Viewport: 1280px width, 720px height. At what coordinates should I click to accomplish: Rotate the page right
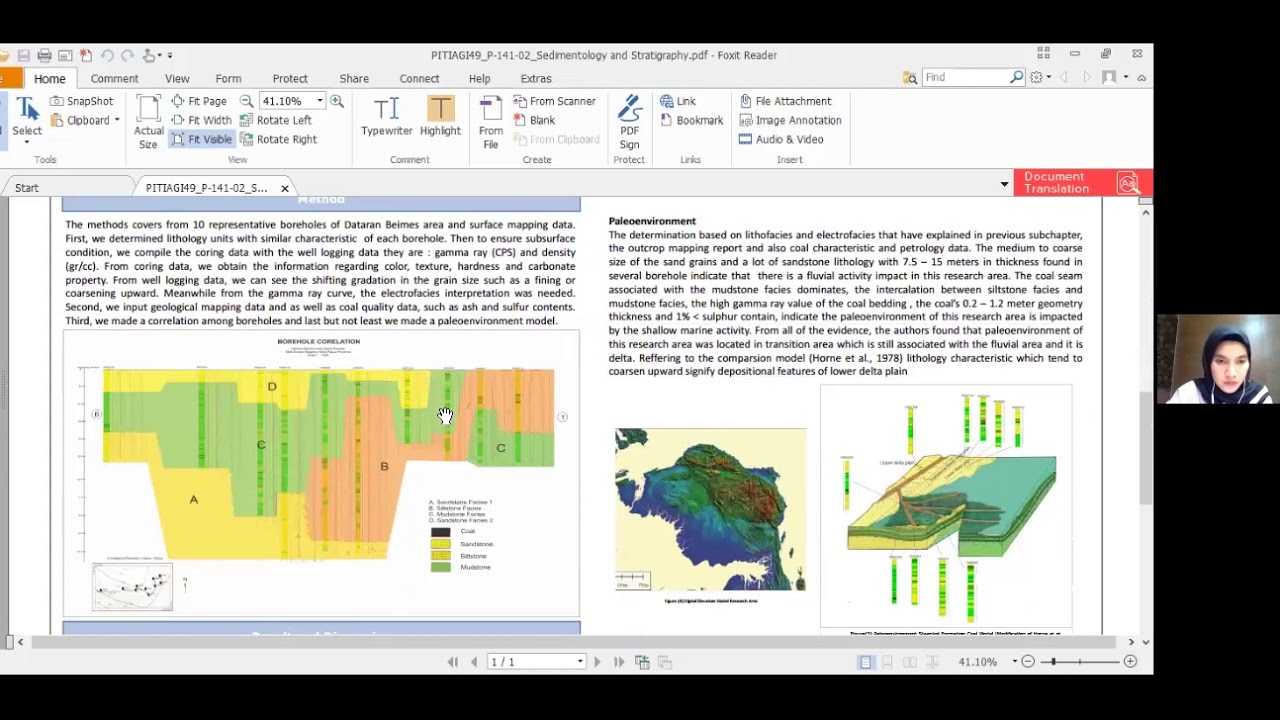coord(279,139)
